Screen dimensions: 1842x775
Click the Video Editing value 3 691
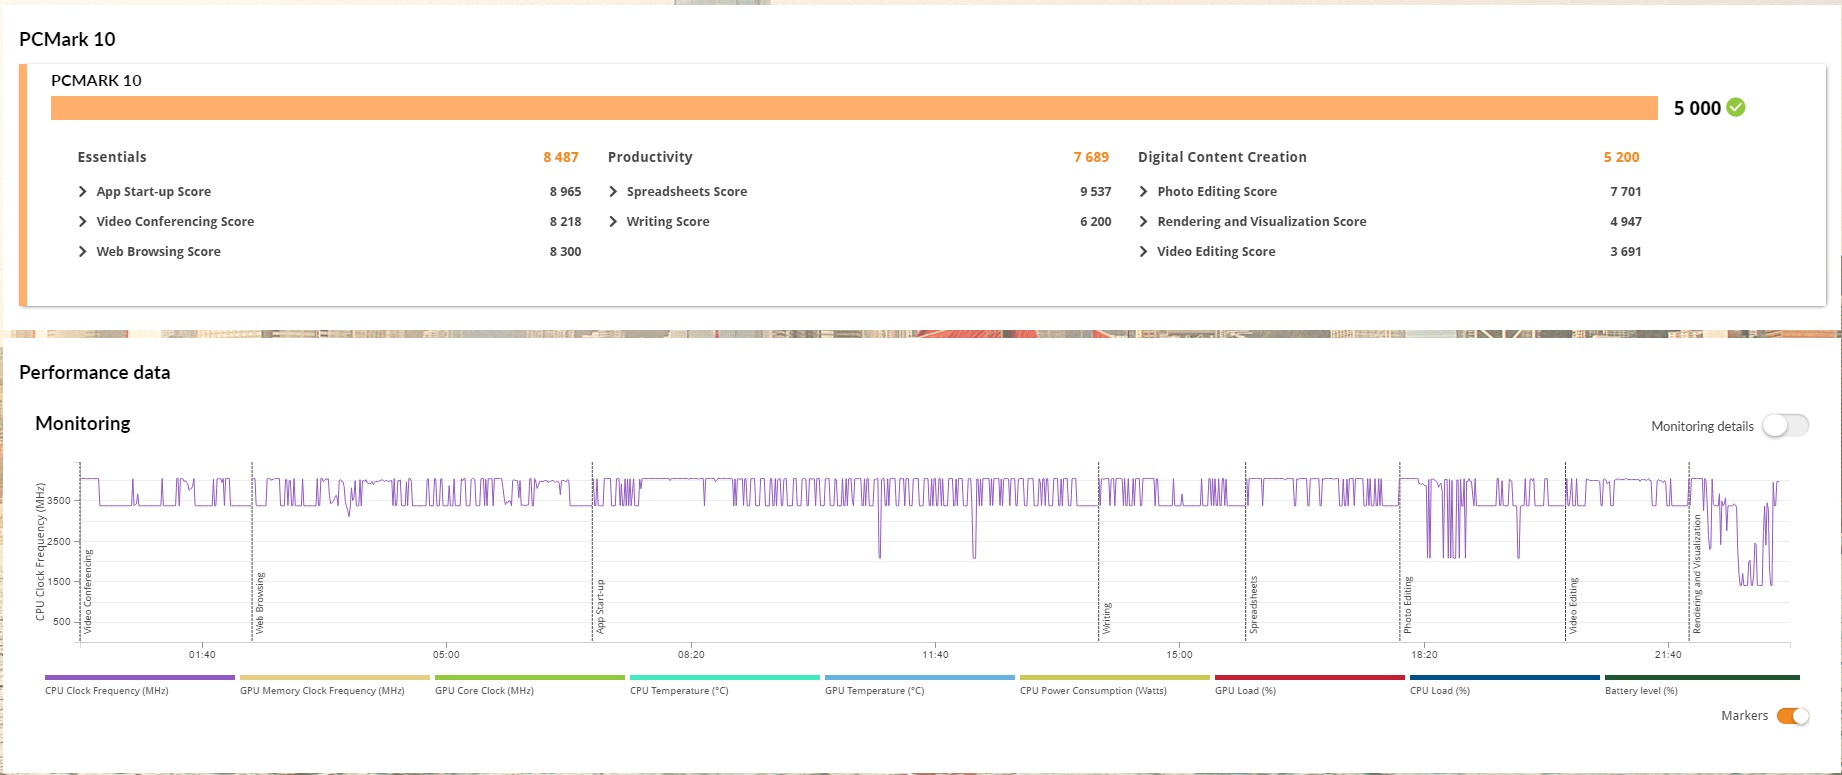(x=1625, y=252)
